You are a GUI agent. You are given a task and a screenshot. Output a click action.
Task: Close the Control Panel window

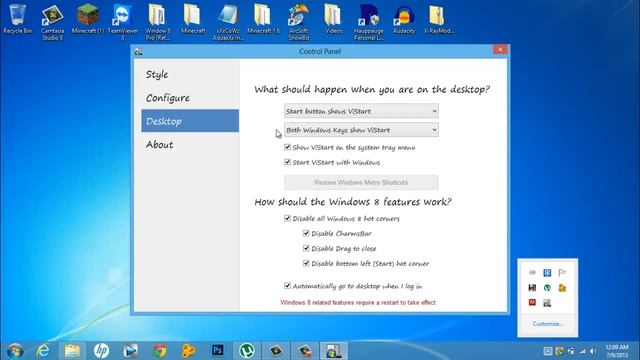click(x=500, y=50)
